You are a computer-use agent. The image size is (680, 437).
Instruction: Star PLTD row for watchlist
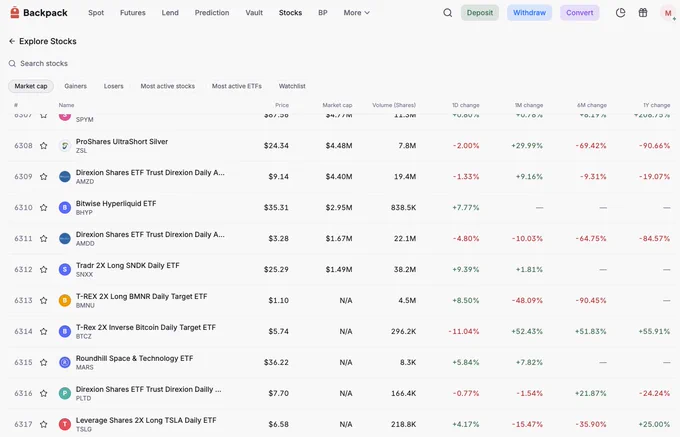(43, 393)
